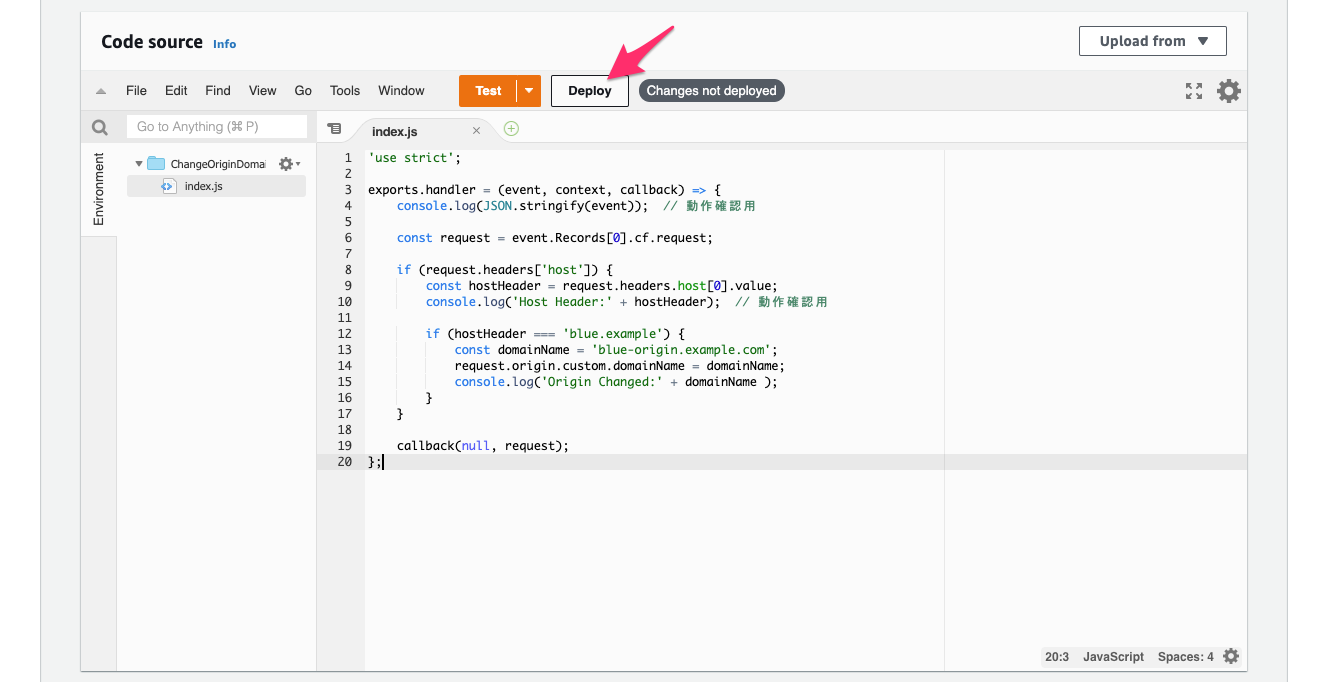The image size is (1328, 682).
Task: Collapse the ChangeOriginDomain folder triangle
Action: 138,164
